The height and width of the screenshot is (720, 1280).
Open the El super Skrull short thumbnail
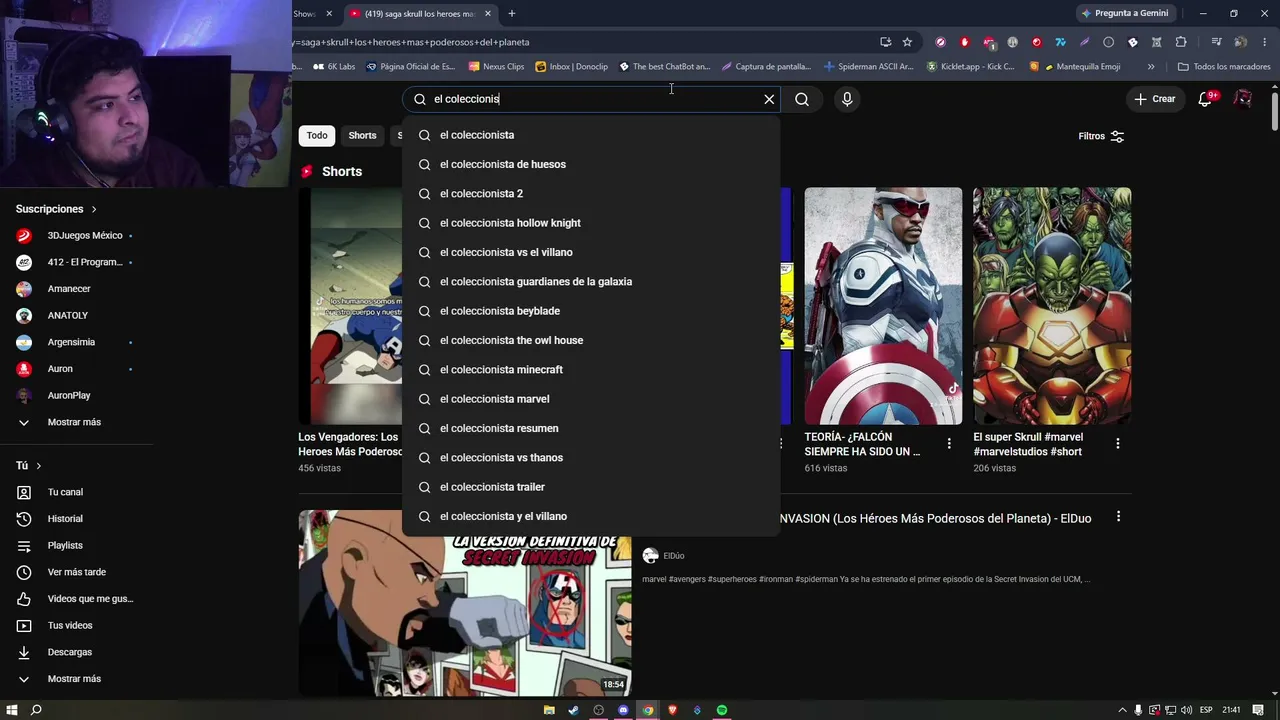click(1052, 306)
